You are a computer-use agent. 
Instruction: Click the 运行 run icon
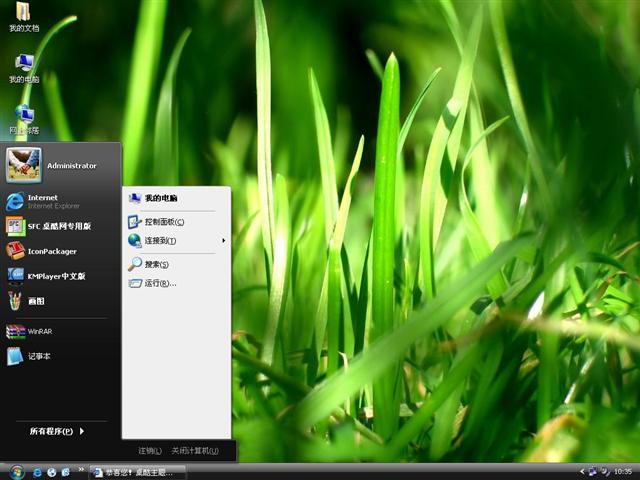135,283
